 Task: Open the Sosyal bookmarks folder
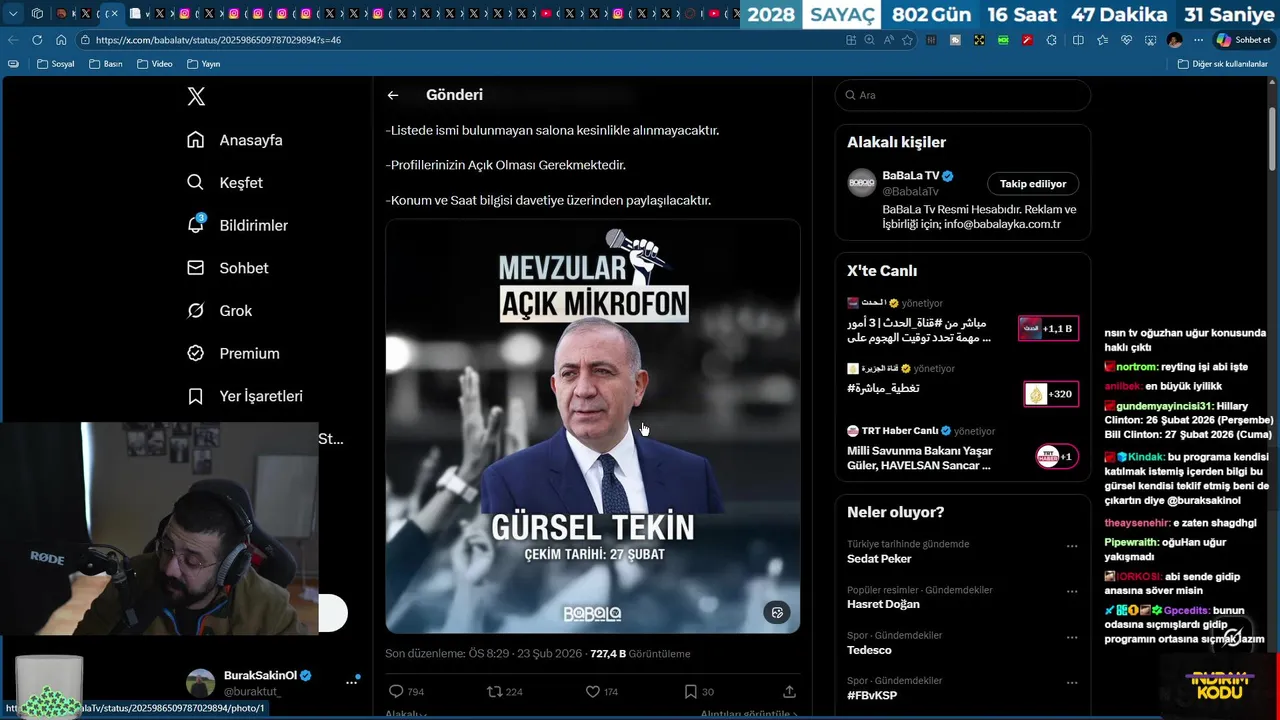pos(55,64)
